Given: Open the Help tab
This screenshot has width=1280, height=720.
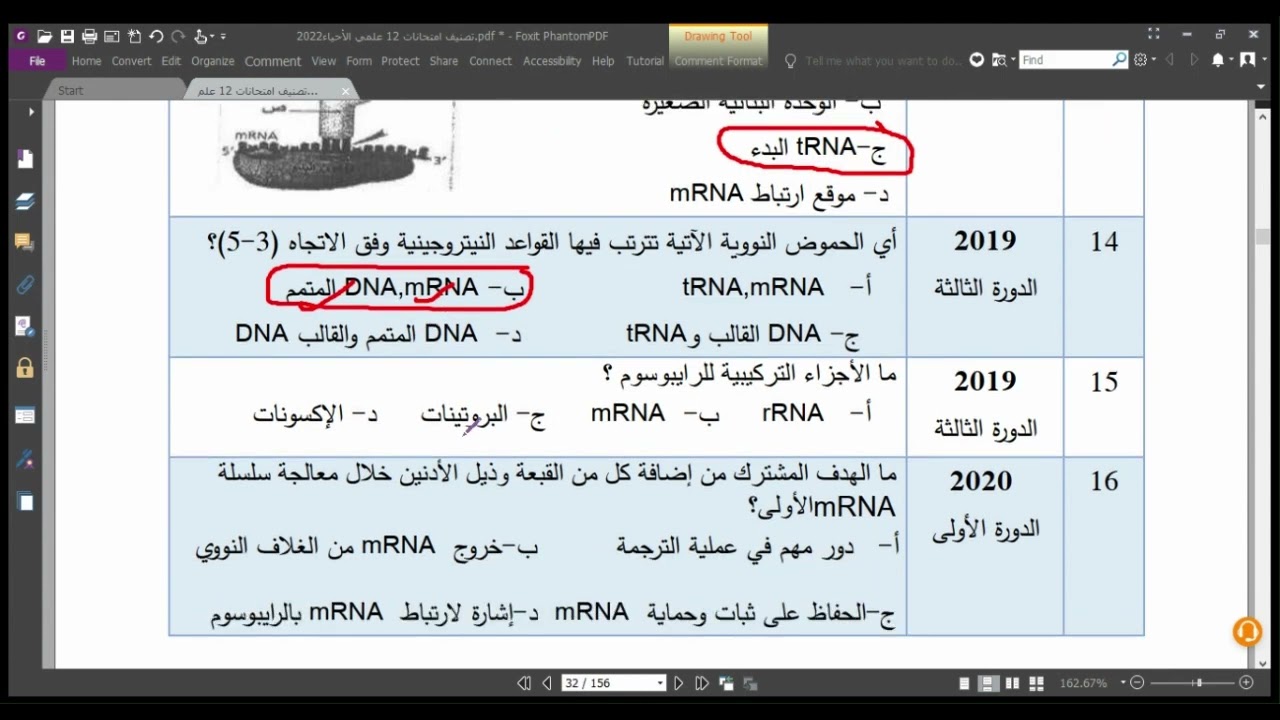Looking at the screenshot, I should [603, 61].
